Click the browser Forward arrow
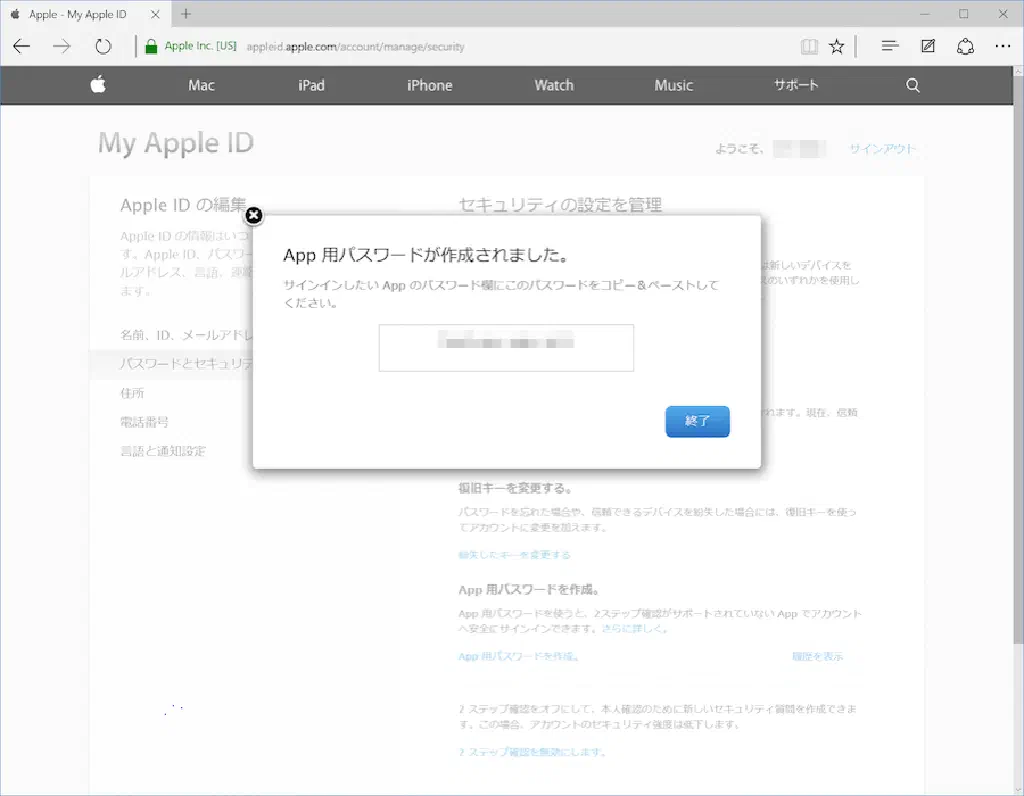 pos(62,46)
